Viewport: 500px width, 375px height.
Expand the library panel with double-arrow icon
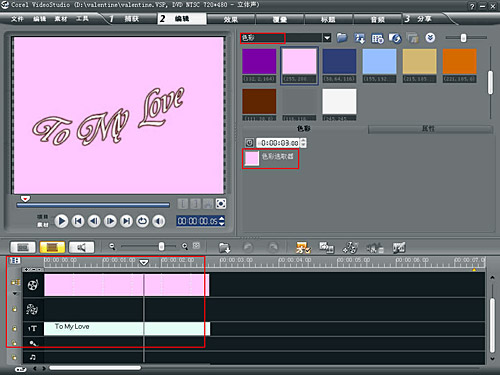(x=430, y=38)
